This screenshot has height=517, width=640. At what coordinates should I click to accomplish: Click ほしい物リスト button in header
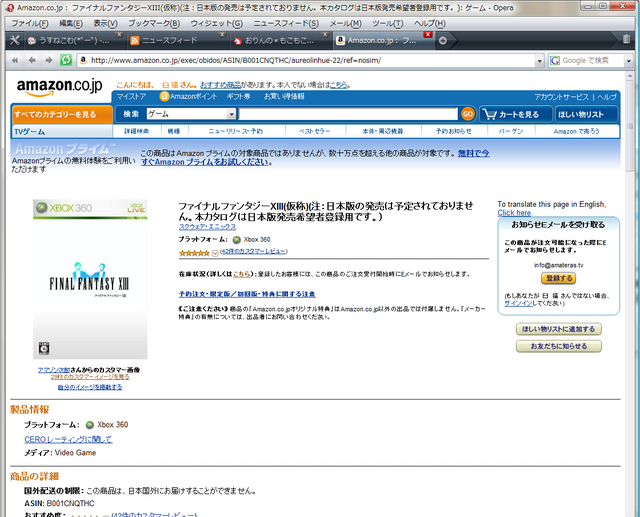(x=586, y=114)
